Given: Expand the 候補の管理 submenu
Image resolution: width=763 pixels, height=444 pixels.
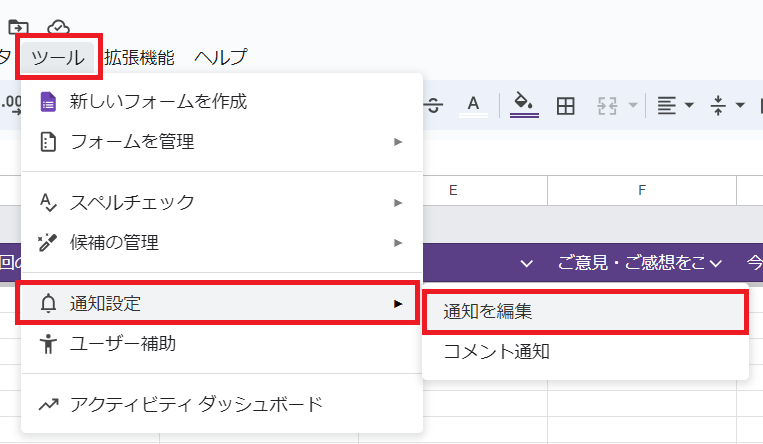Looking at the screenshot, I should click(220, 242).
